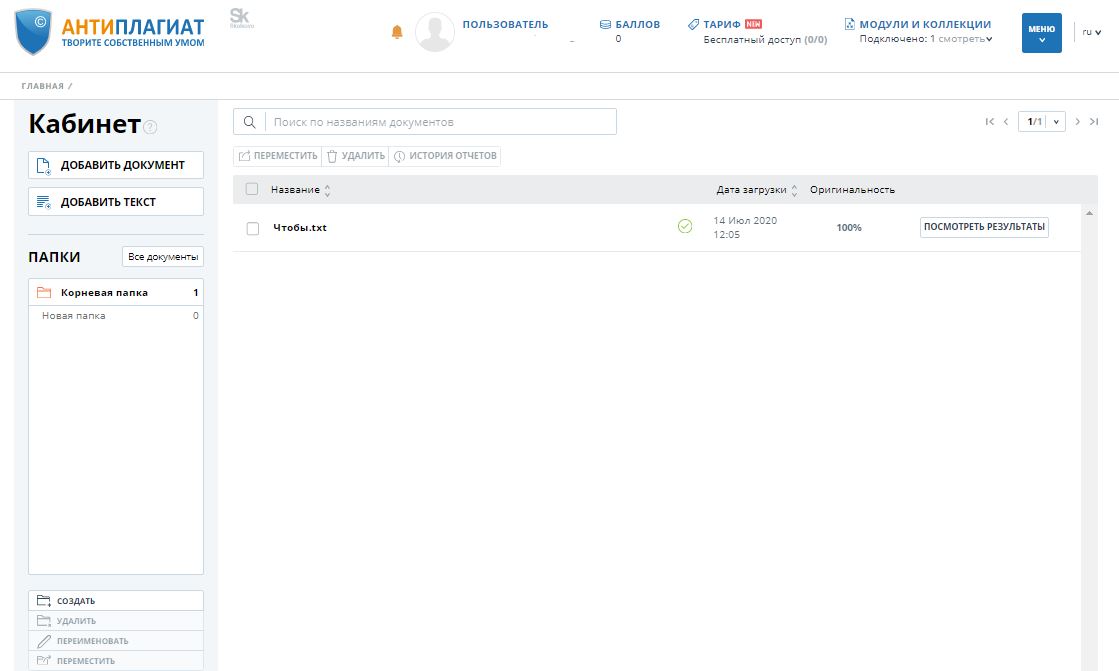The width and height of the screenshot is (1119, 671).
Task: Open the ТАРИФ link
Action: [722, 24]
